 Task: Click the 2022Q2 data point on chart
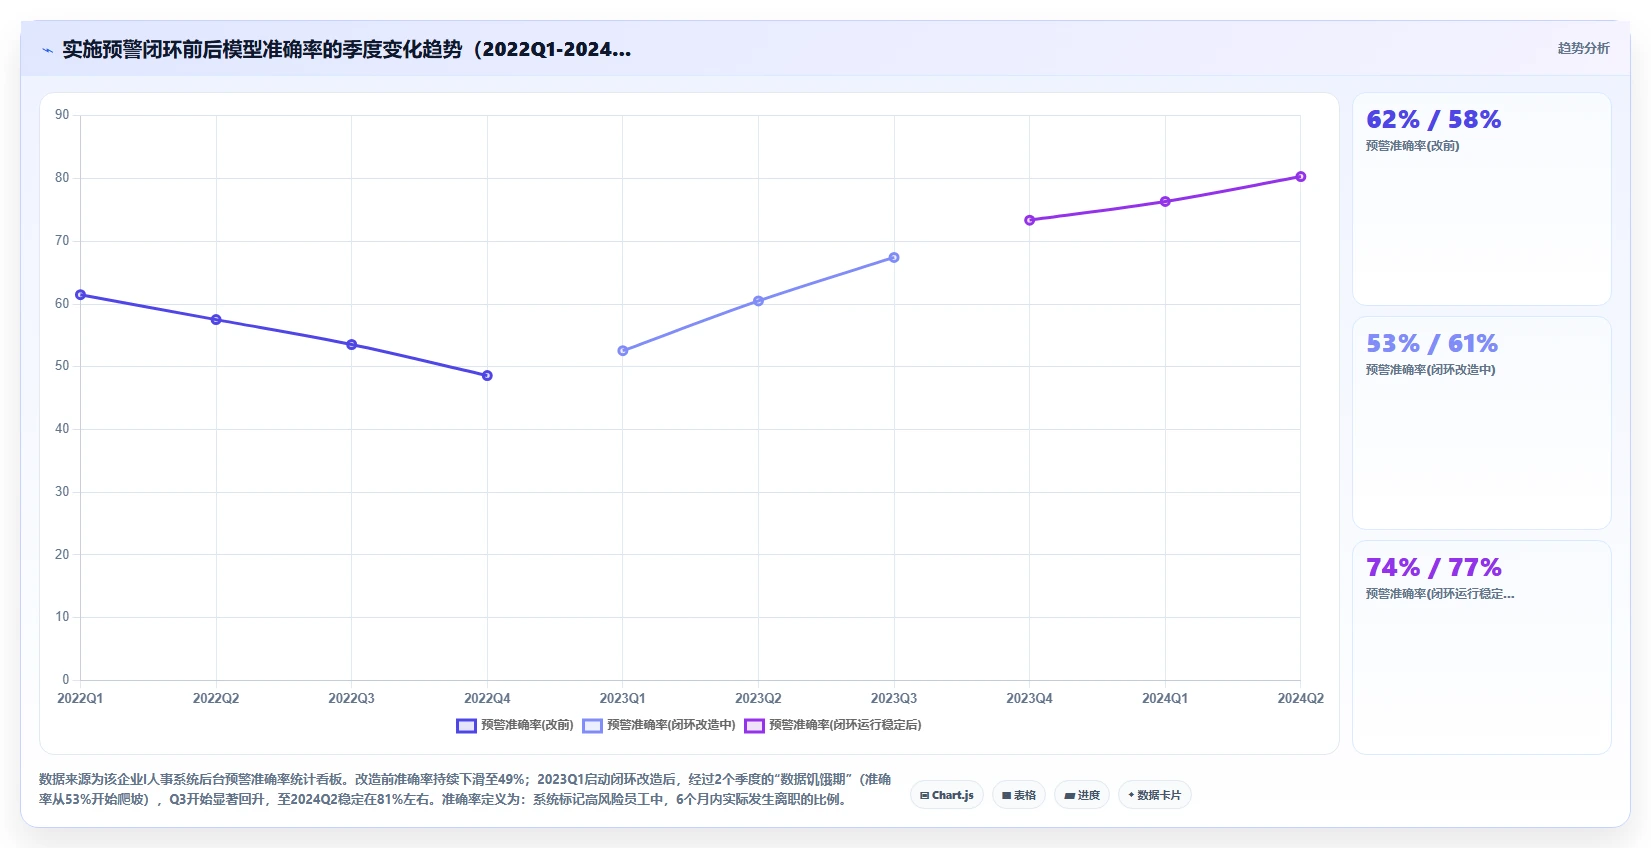point(216,320)
